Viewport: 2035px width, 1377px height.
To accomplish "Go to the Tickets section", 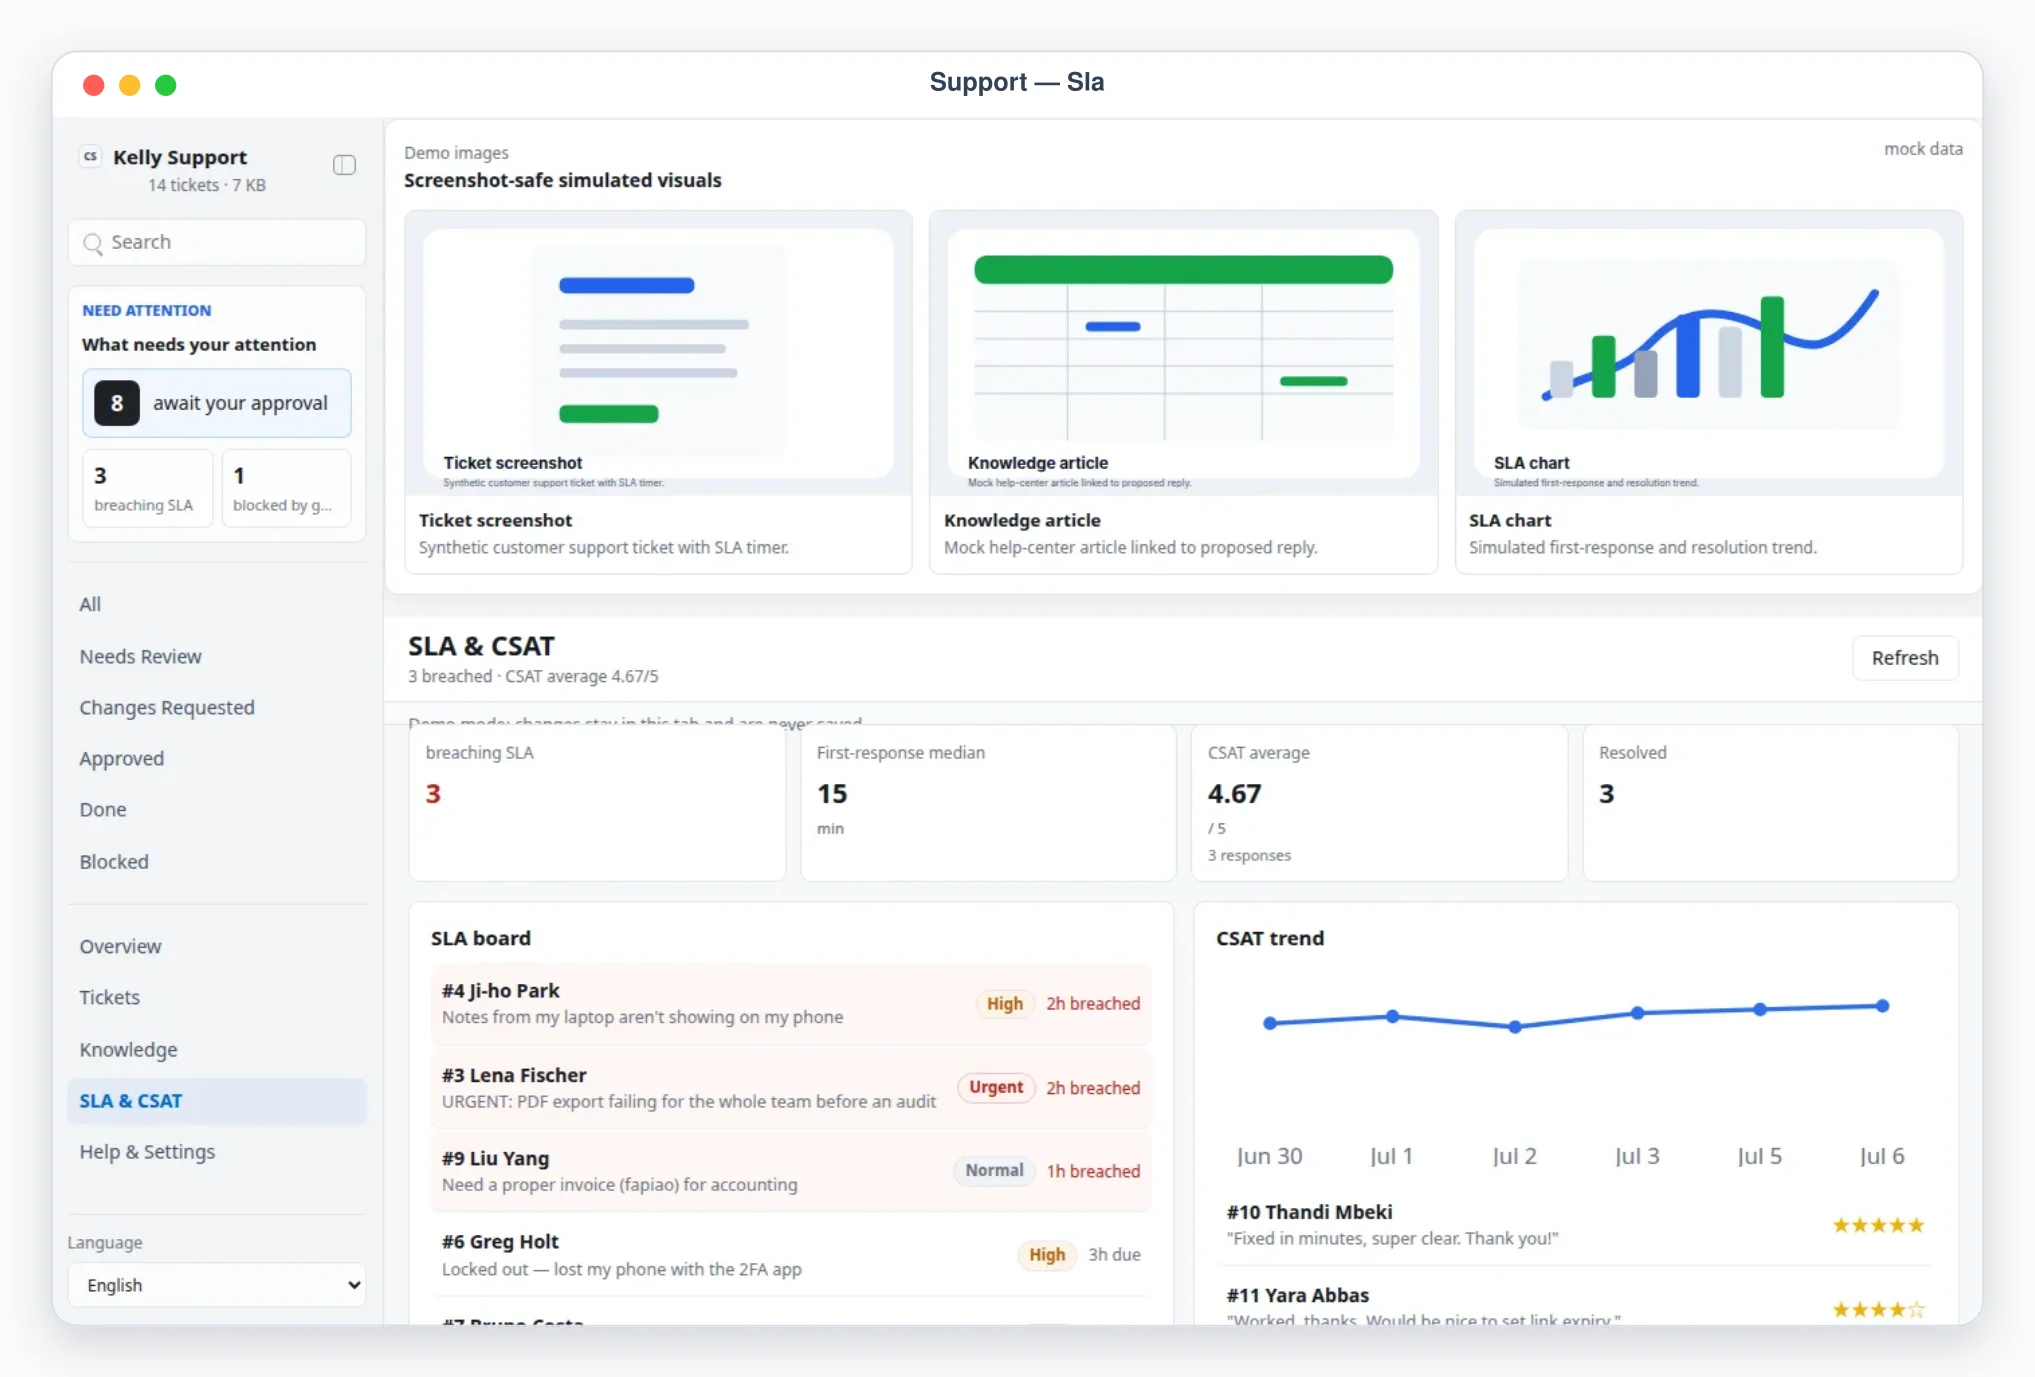I will (x=110, y=997).
